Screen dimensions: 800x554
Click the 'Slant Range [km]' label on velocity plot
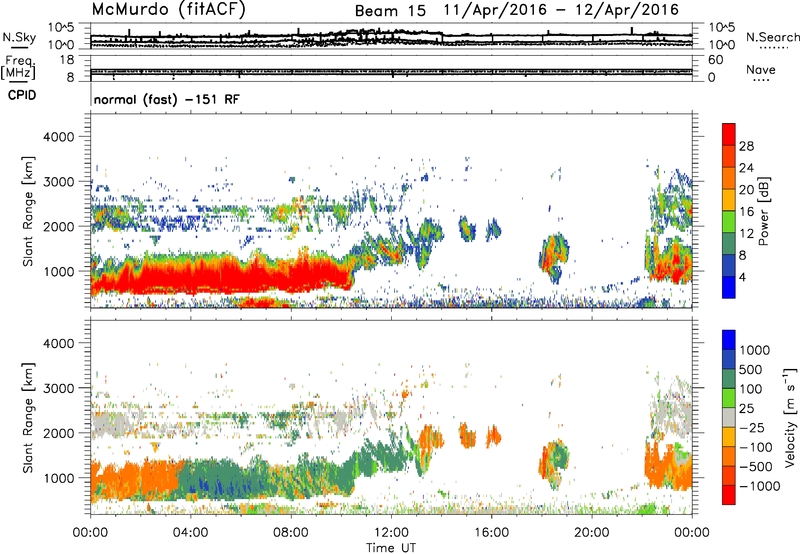28,417
